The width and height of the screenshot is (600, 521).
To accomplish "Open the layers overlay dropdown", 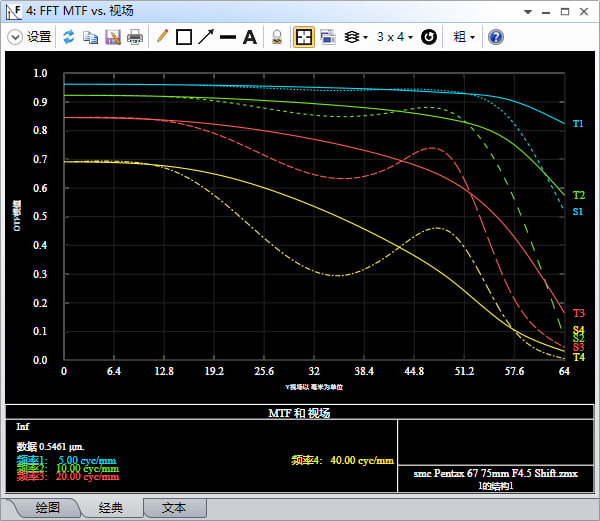I will pos(356,37).
